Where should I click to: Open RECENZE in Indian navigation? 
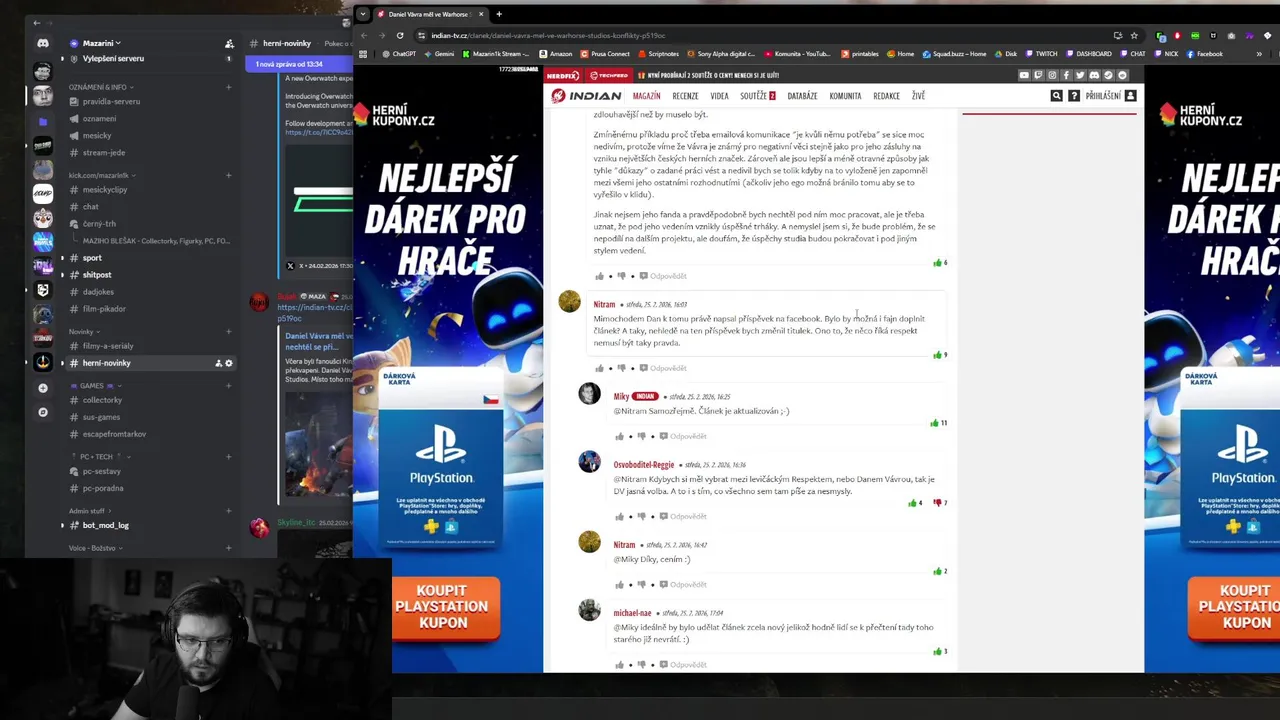click(685, 96)
